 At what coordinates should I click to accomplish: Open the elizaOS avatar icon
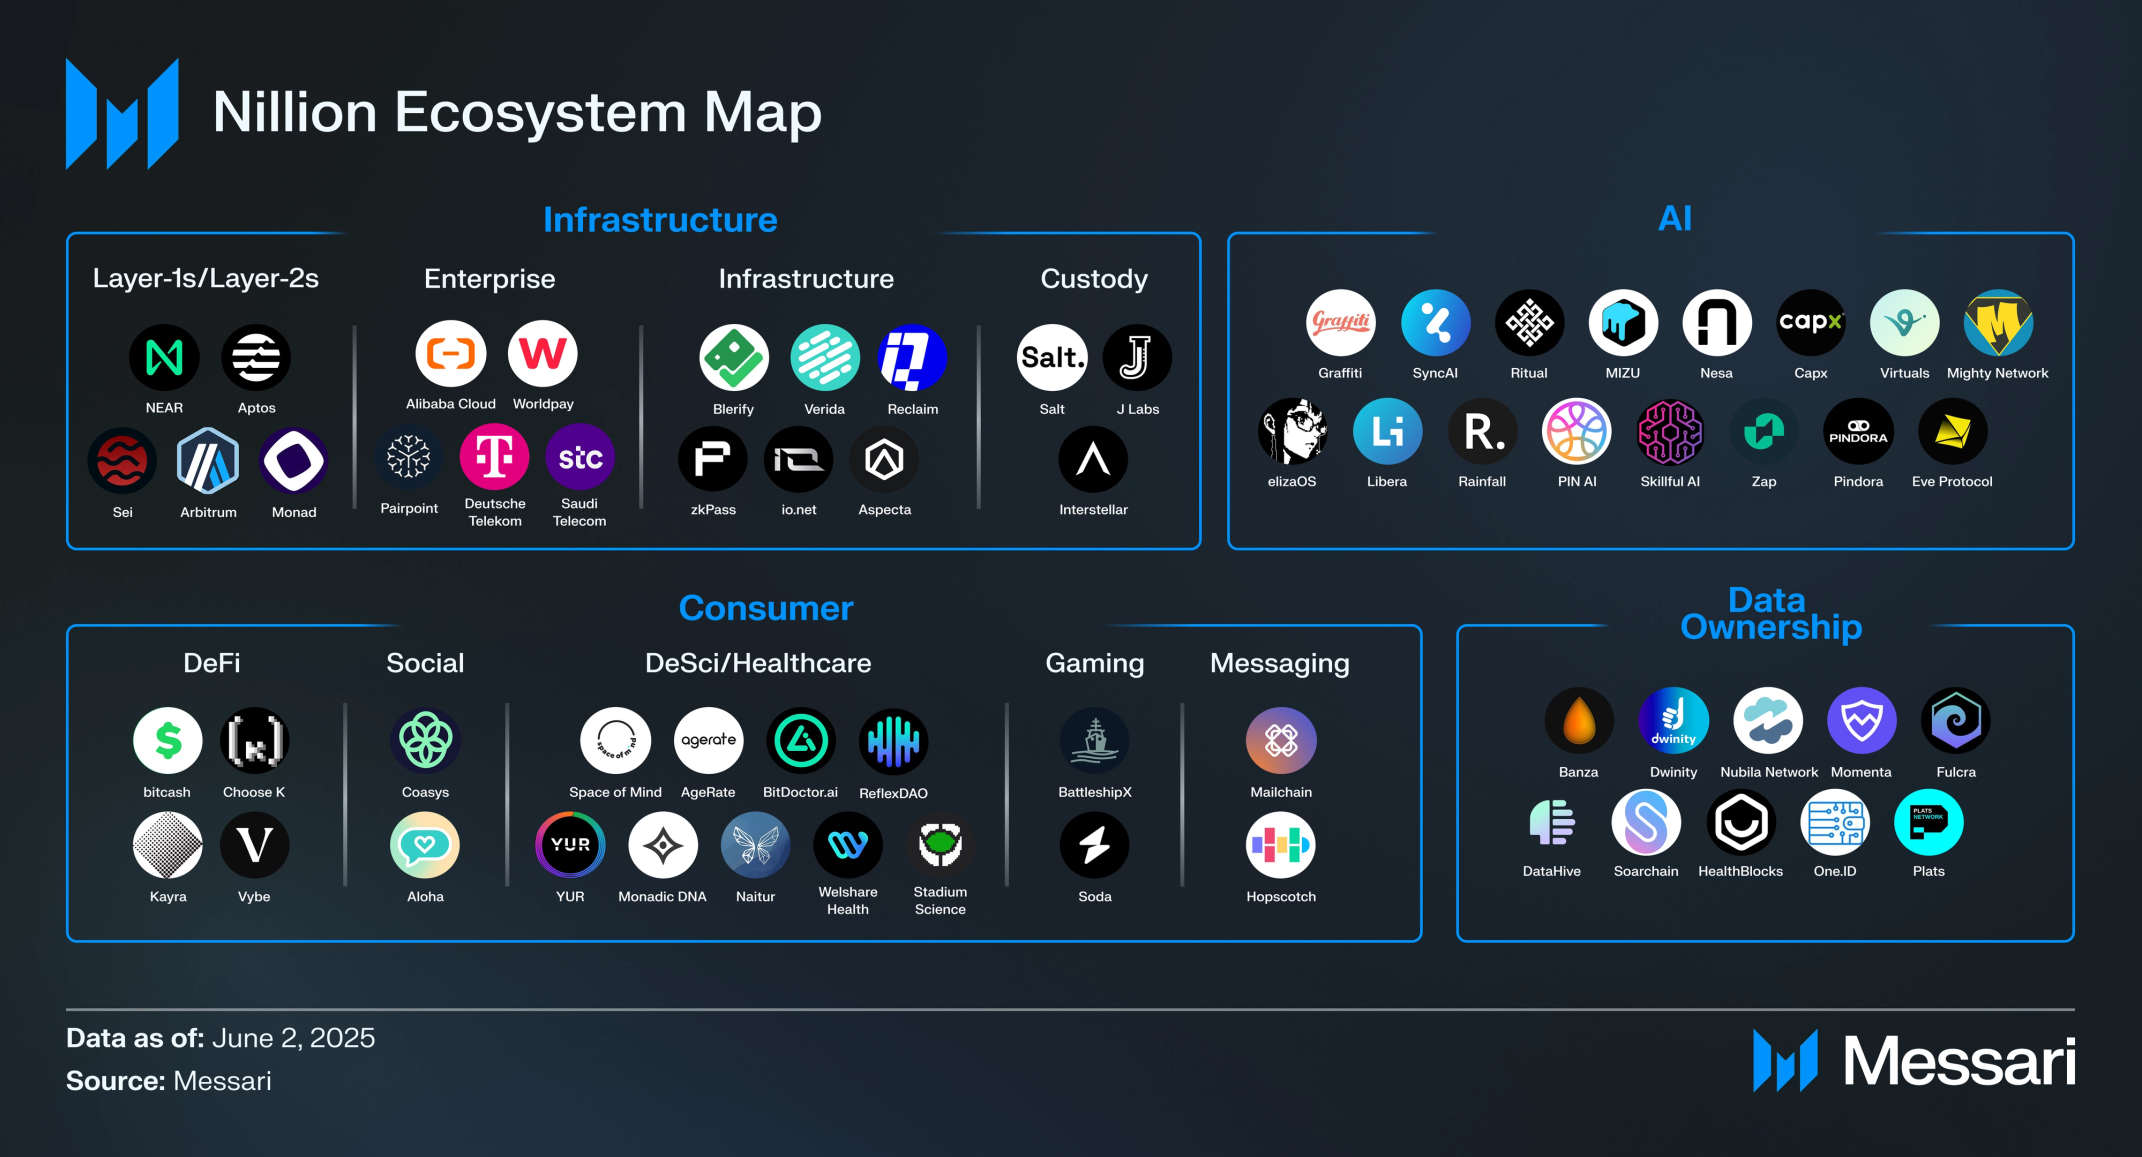coord(1292,431)
